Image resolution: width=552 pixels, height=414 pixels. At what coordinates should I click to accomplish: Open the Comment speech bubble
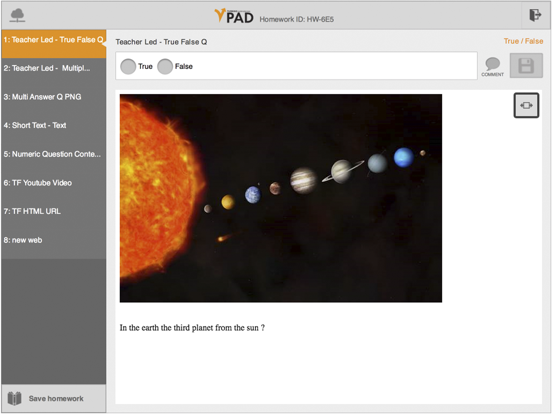[493, 67]
